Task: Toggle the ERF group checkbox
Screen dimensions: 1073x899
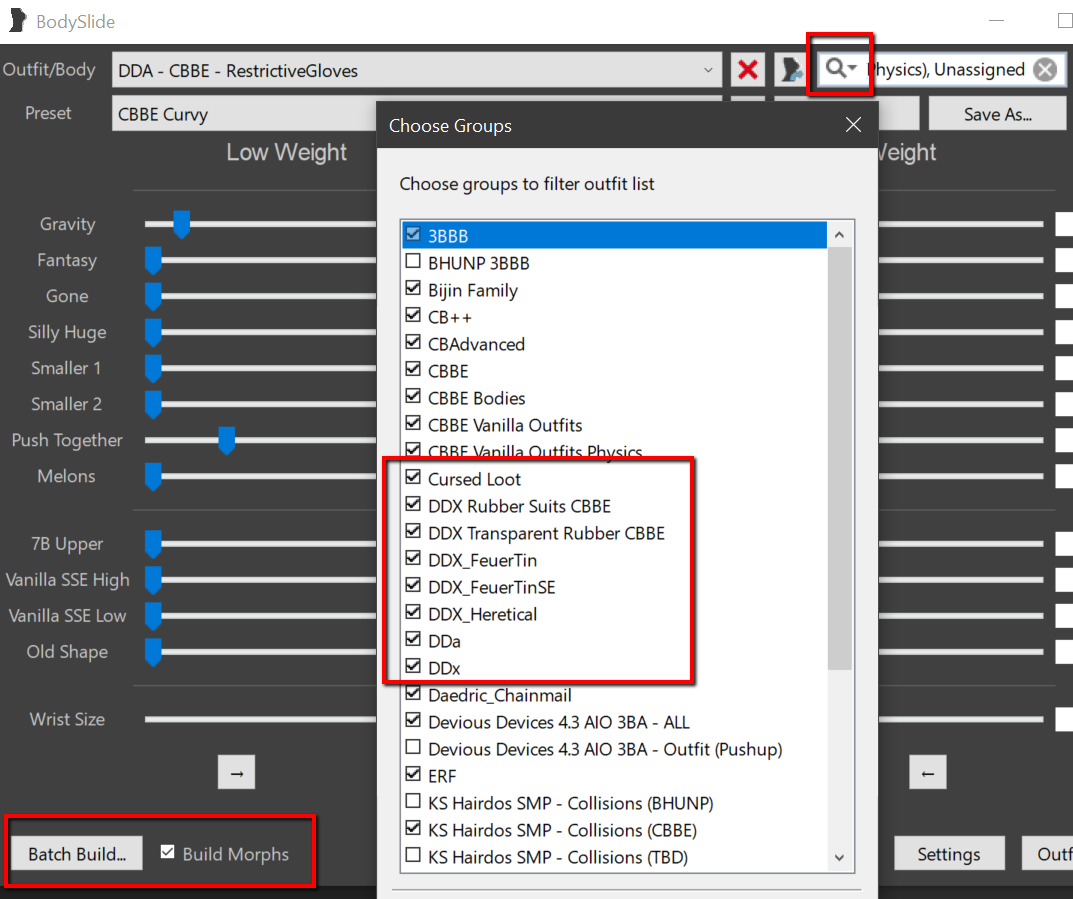Action: (x=413, y=774)
